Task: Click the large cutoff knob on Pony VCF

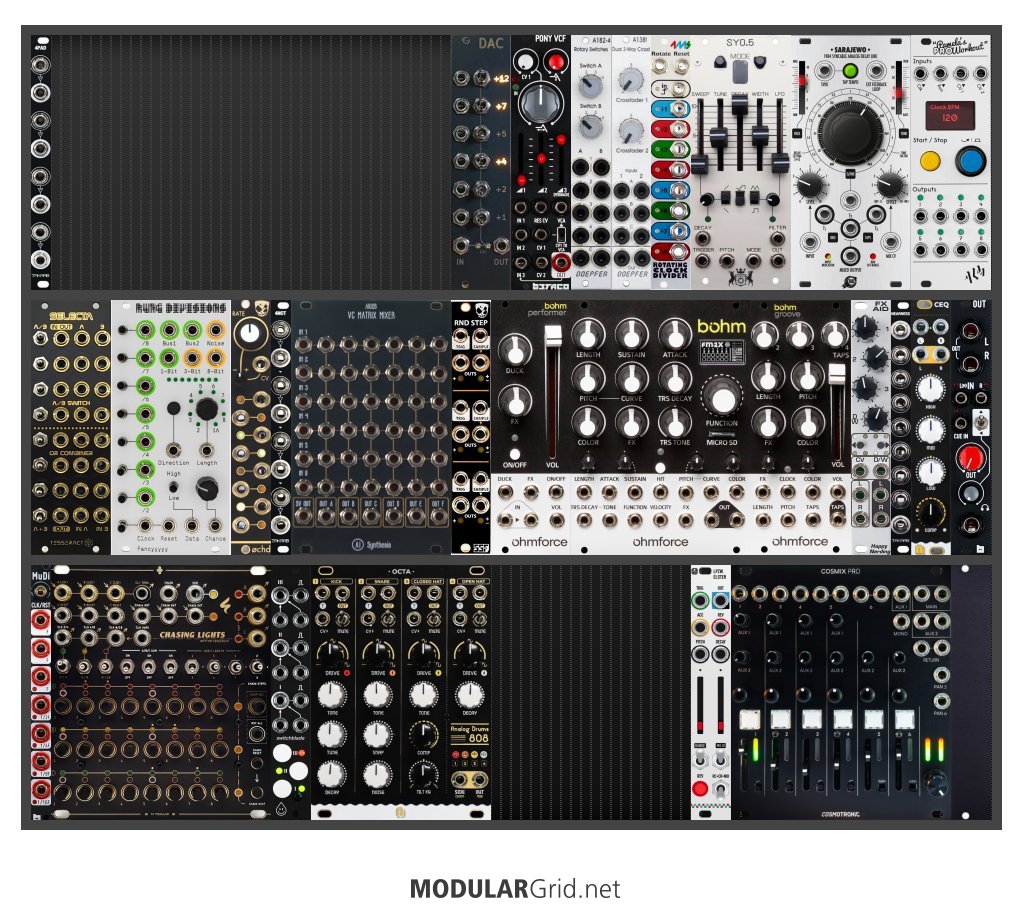Action: pos(540,103)
